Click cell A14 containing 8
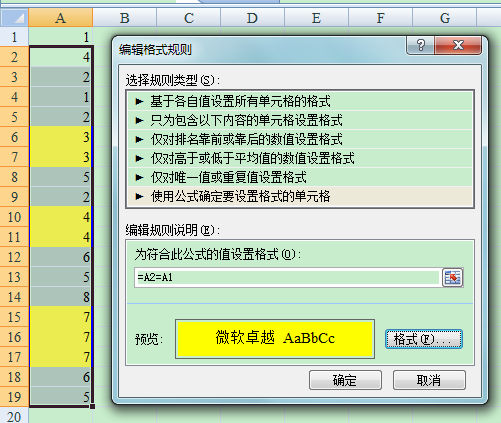The height and width of the screenshot is (423, 501). tap(60, 297)
